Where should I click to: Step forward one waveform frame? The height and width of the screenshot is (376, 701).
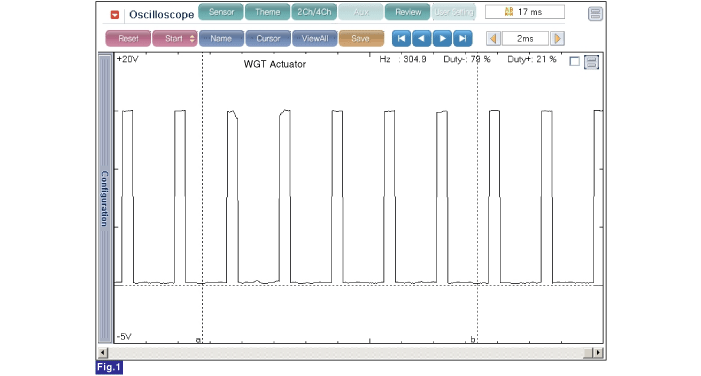[442, 38]
